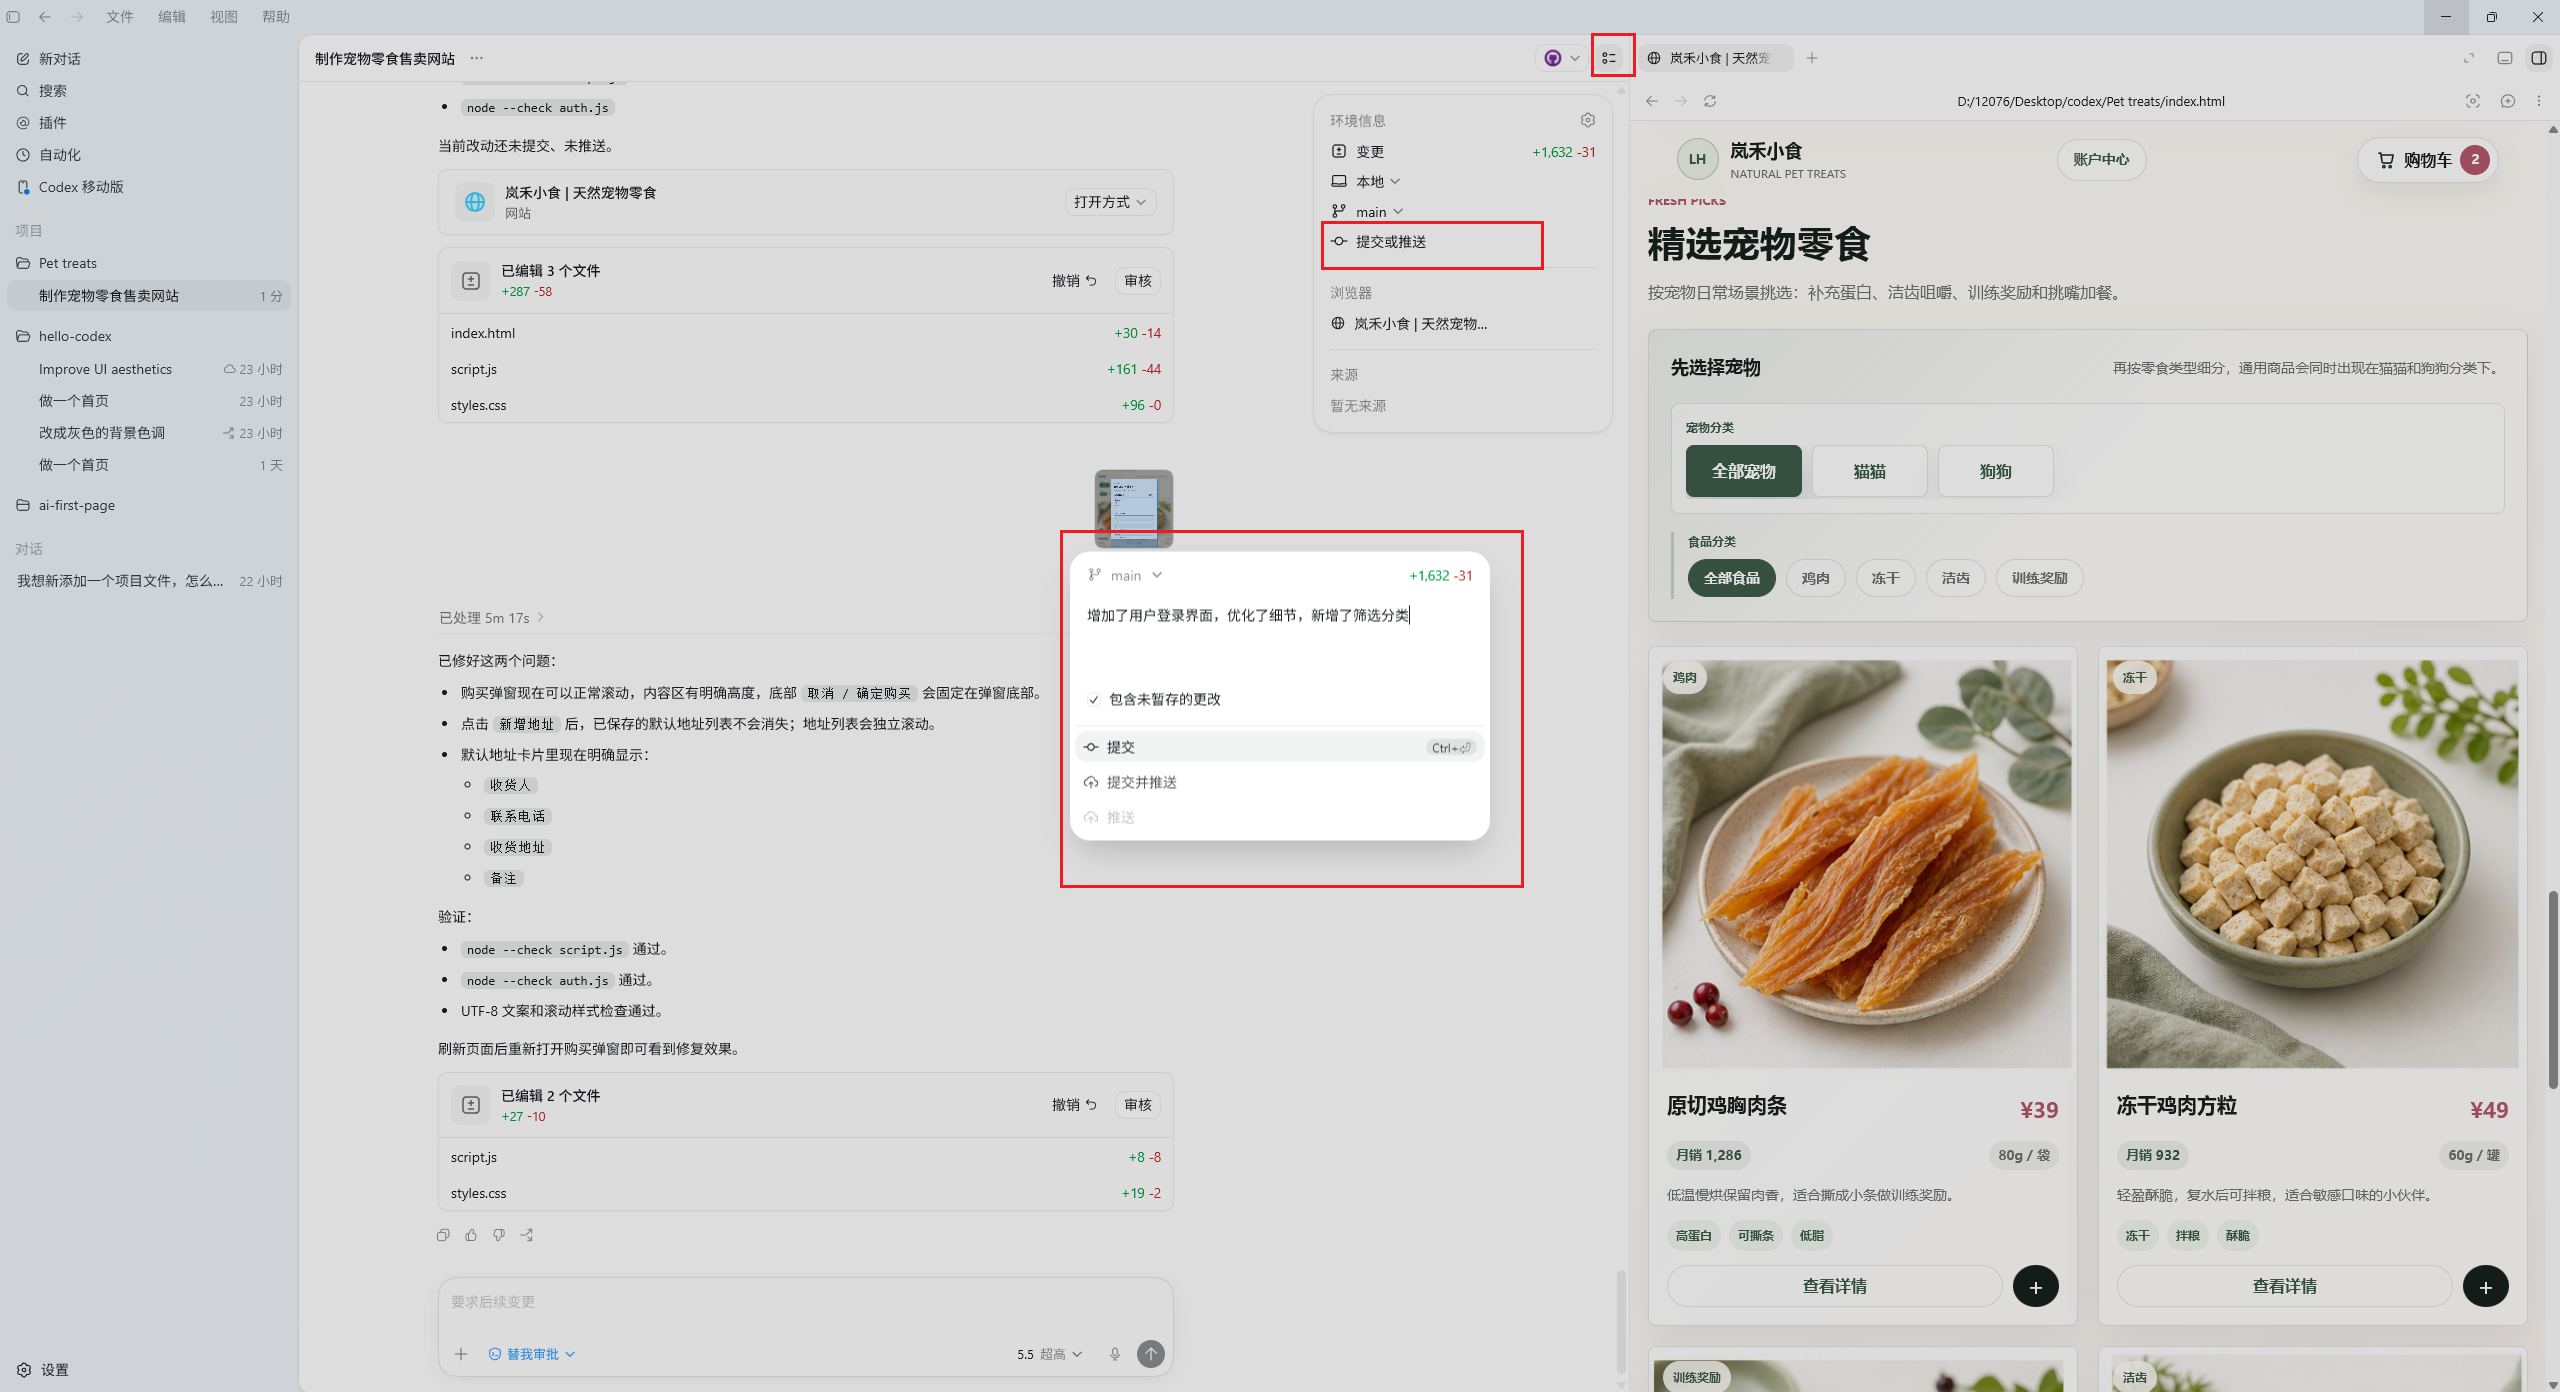Open 账户中心 on the website
The width and height of the screenshot is (2560, 1392).
[2101, 160]
